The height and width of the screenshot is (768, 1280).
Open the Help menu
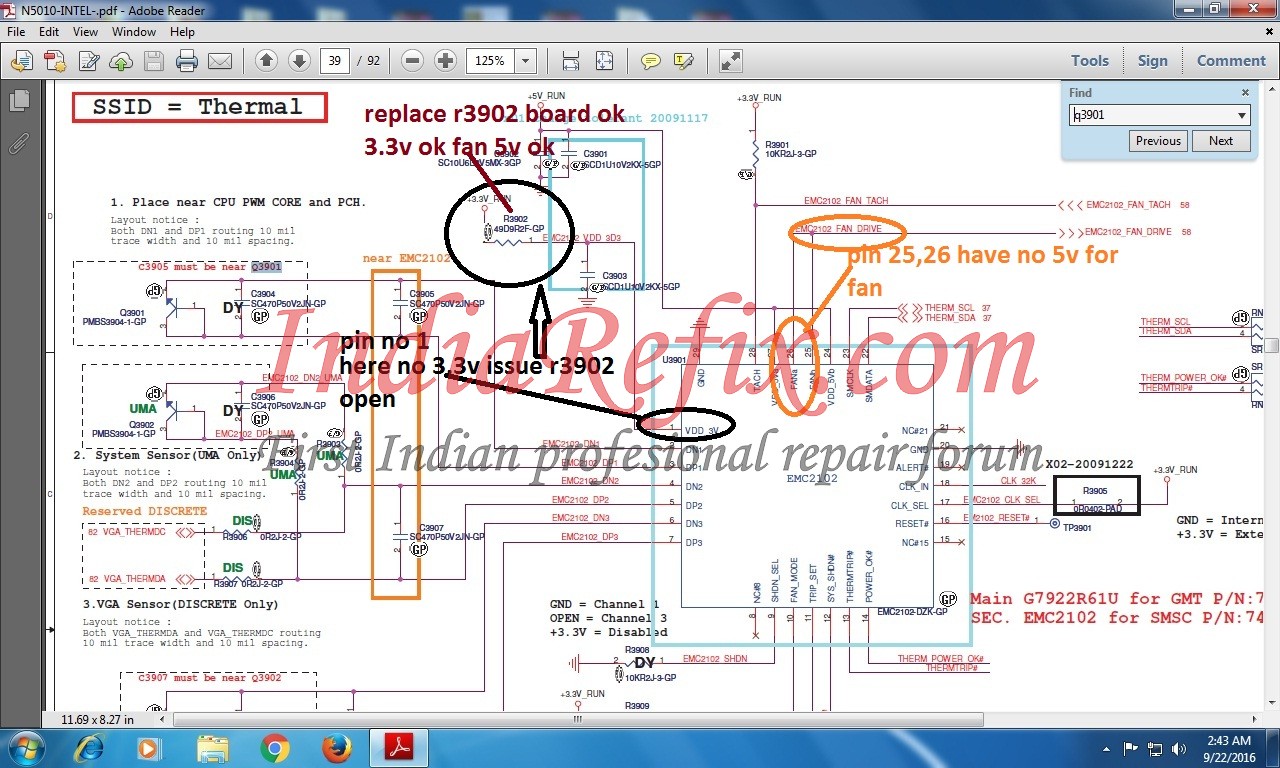(x=183, y=32)
